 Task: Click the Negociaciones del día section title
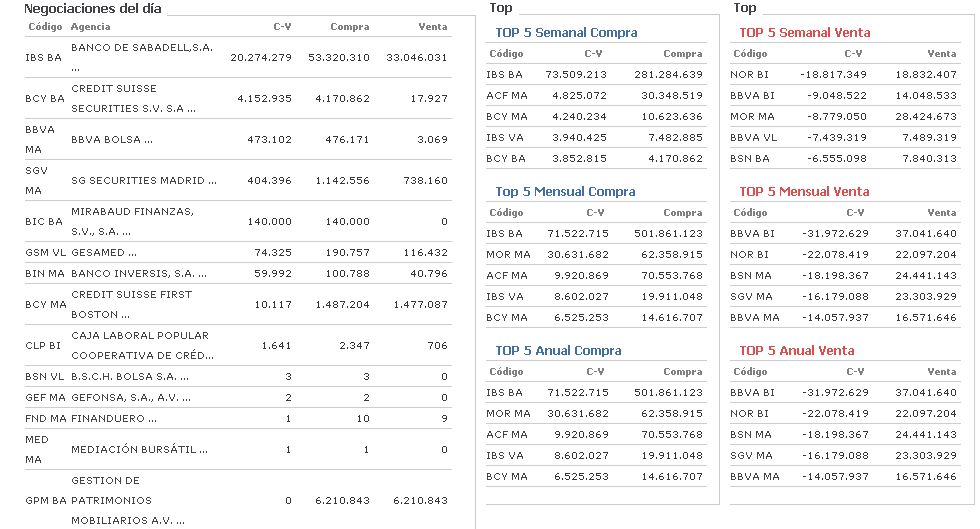coord(93,8)
